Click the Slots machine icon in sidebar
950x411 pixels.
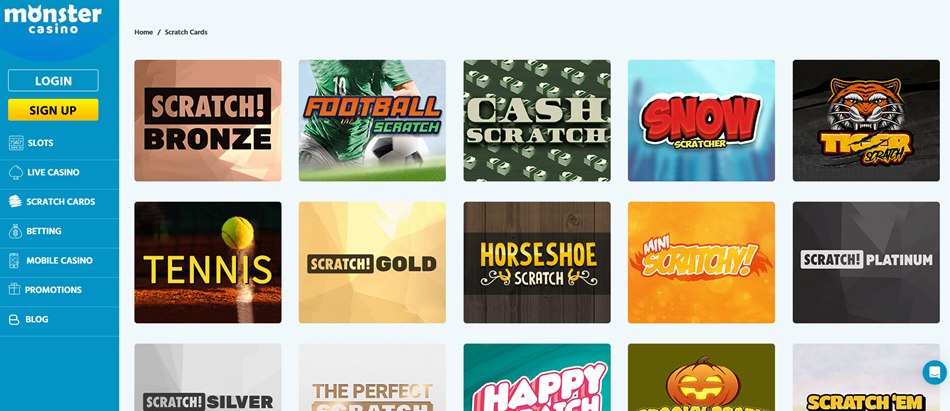tap(16, 142)
